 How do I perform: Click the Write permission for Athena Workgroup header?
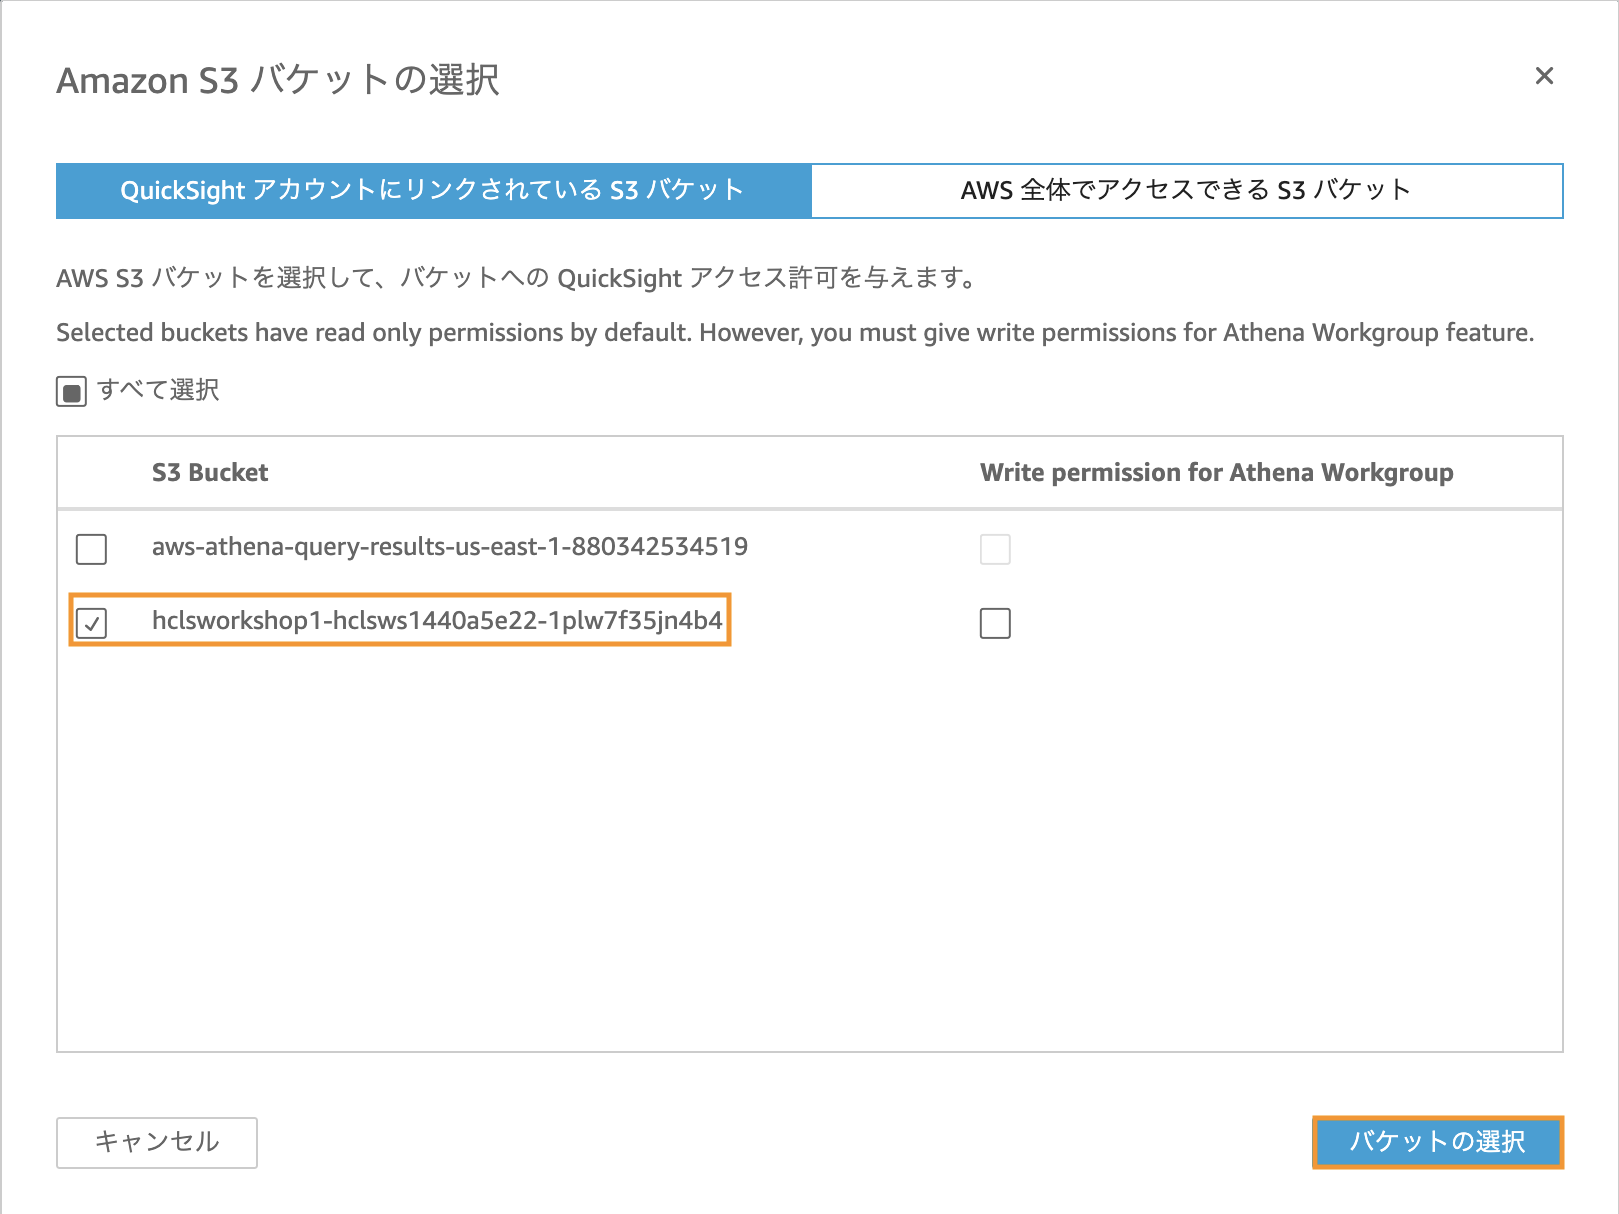[1217, 473]
